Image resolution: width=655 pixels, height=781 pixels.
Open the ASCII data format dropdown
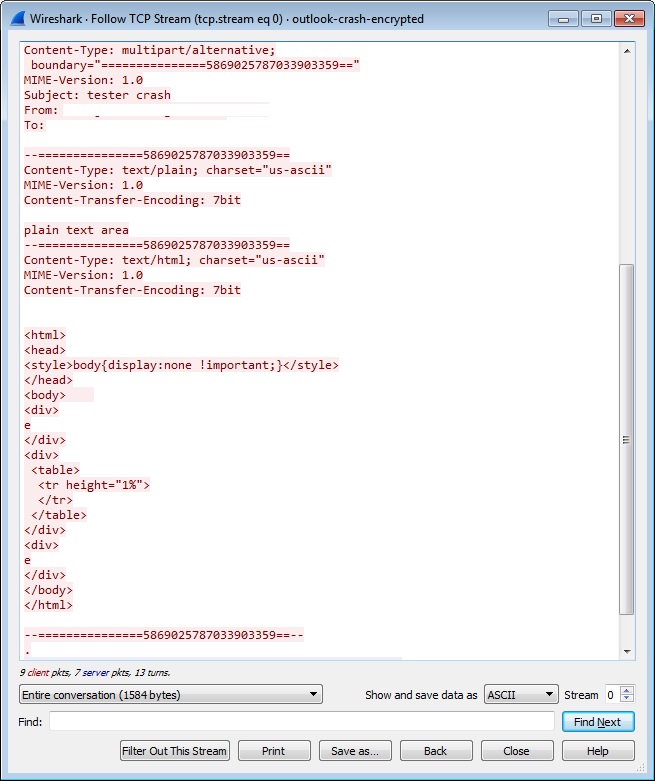(x=521, y=694)
